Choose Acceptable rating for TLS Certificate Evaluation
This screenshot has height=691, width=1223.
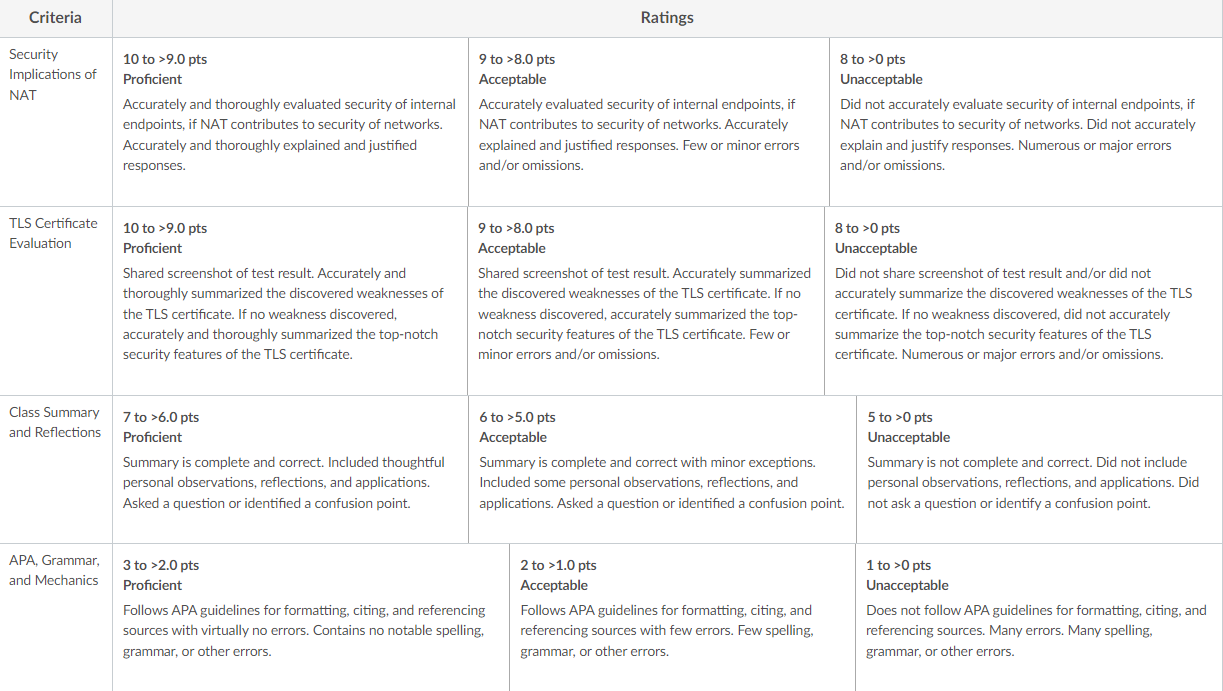[646, 301]
